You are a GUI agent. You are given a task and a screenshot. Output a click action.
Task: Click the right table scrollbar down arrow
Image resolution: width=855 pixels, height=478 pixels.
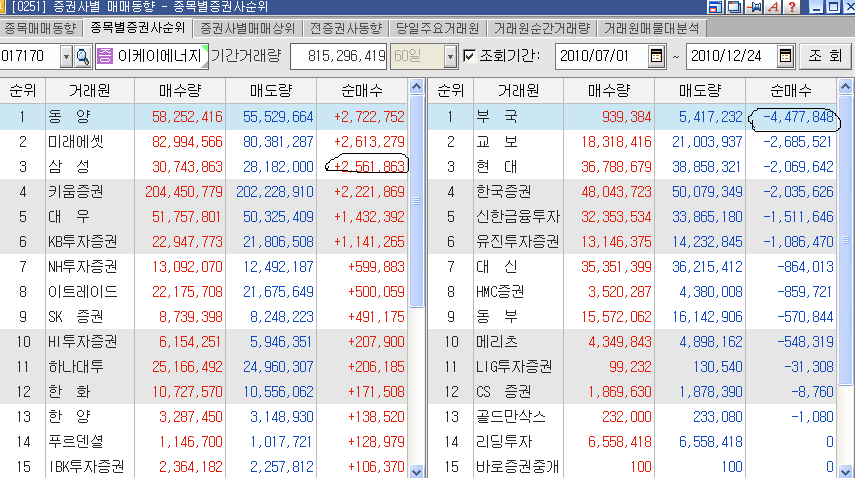click(845, 471)
